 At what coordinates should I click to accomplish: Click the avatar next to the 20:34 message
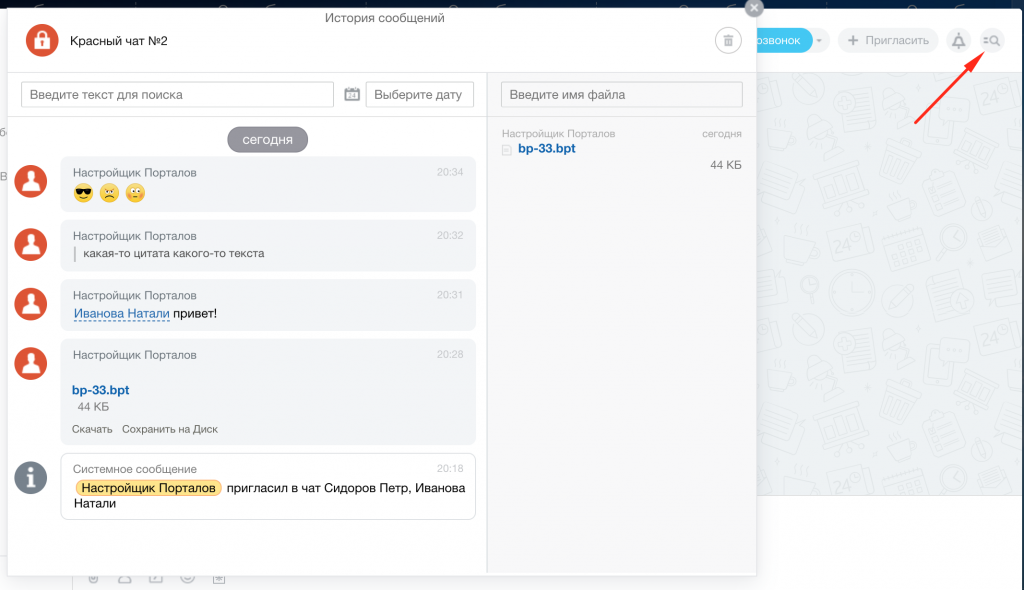tap(31, 181)
